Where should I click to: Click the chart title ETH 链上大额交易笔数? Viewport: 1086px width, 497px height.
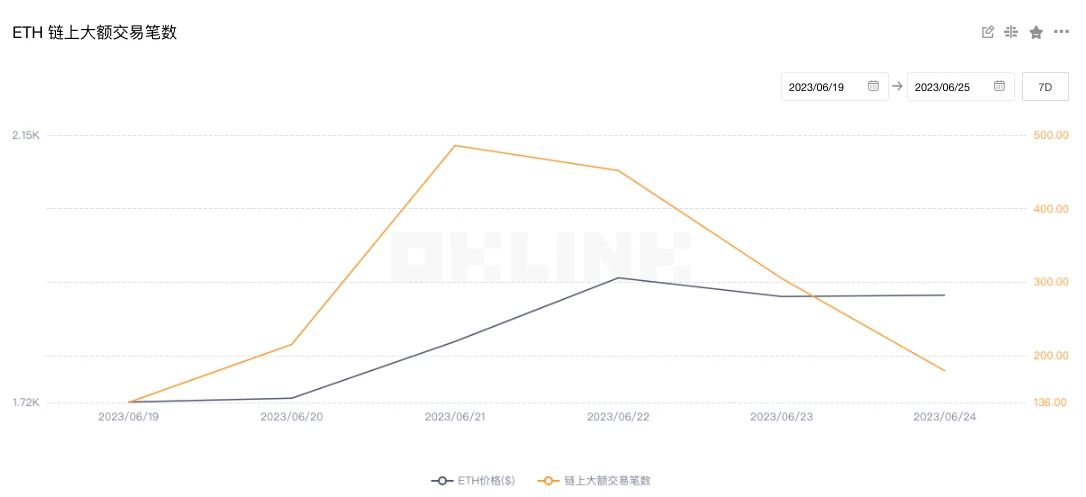coord(94,33)
